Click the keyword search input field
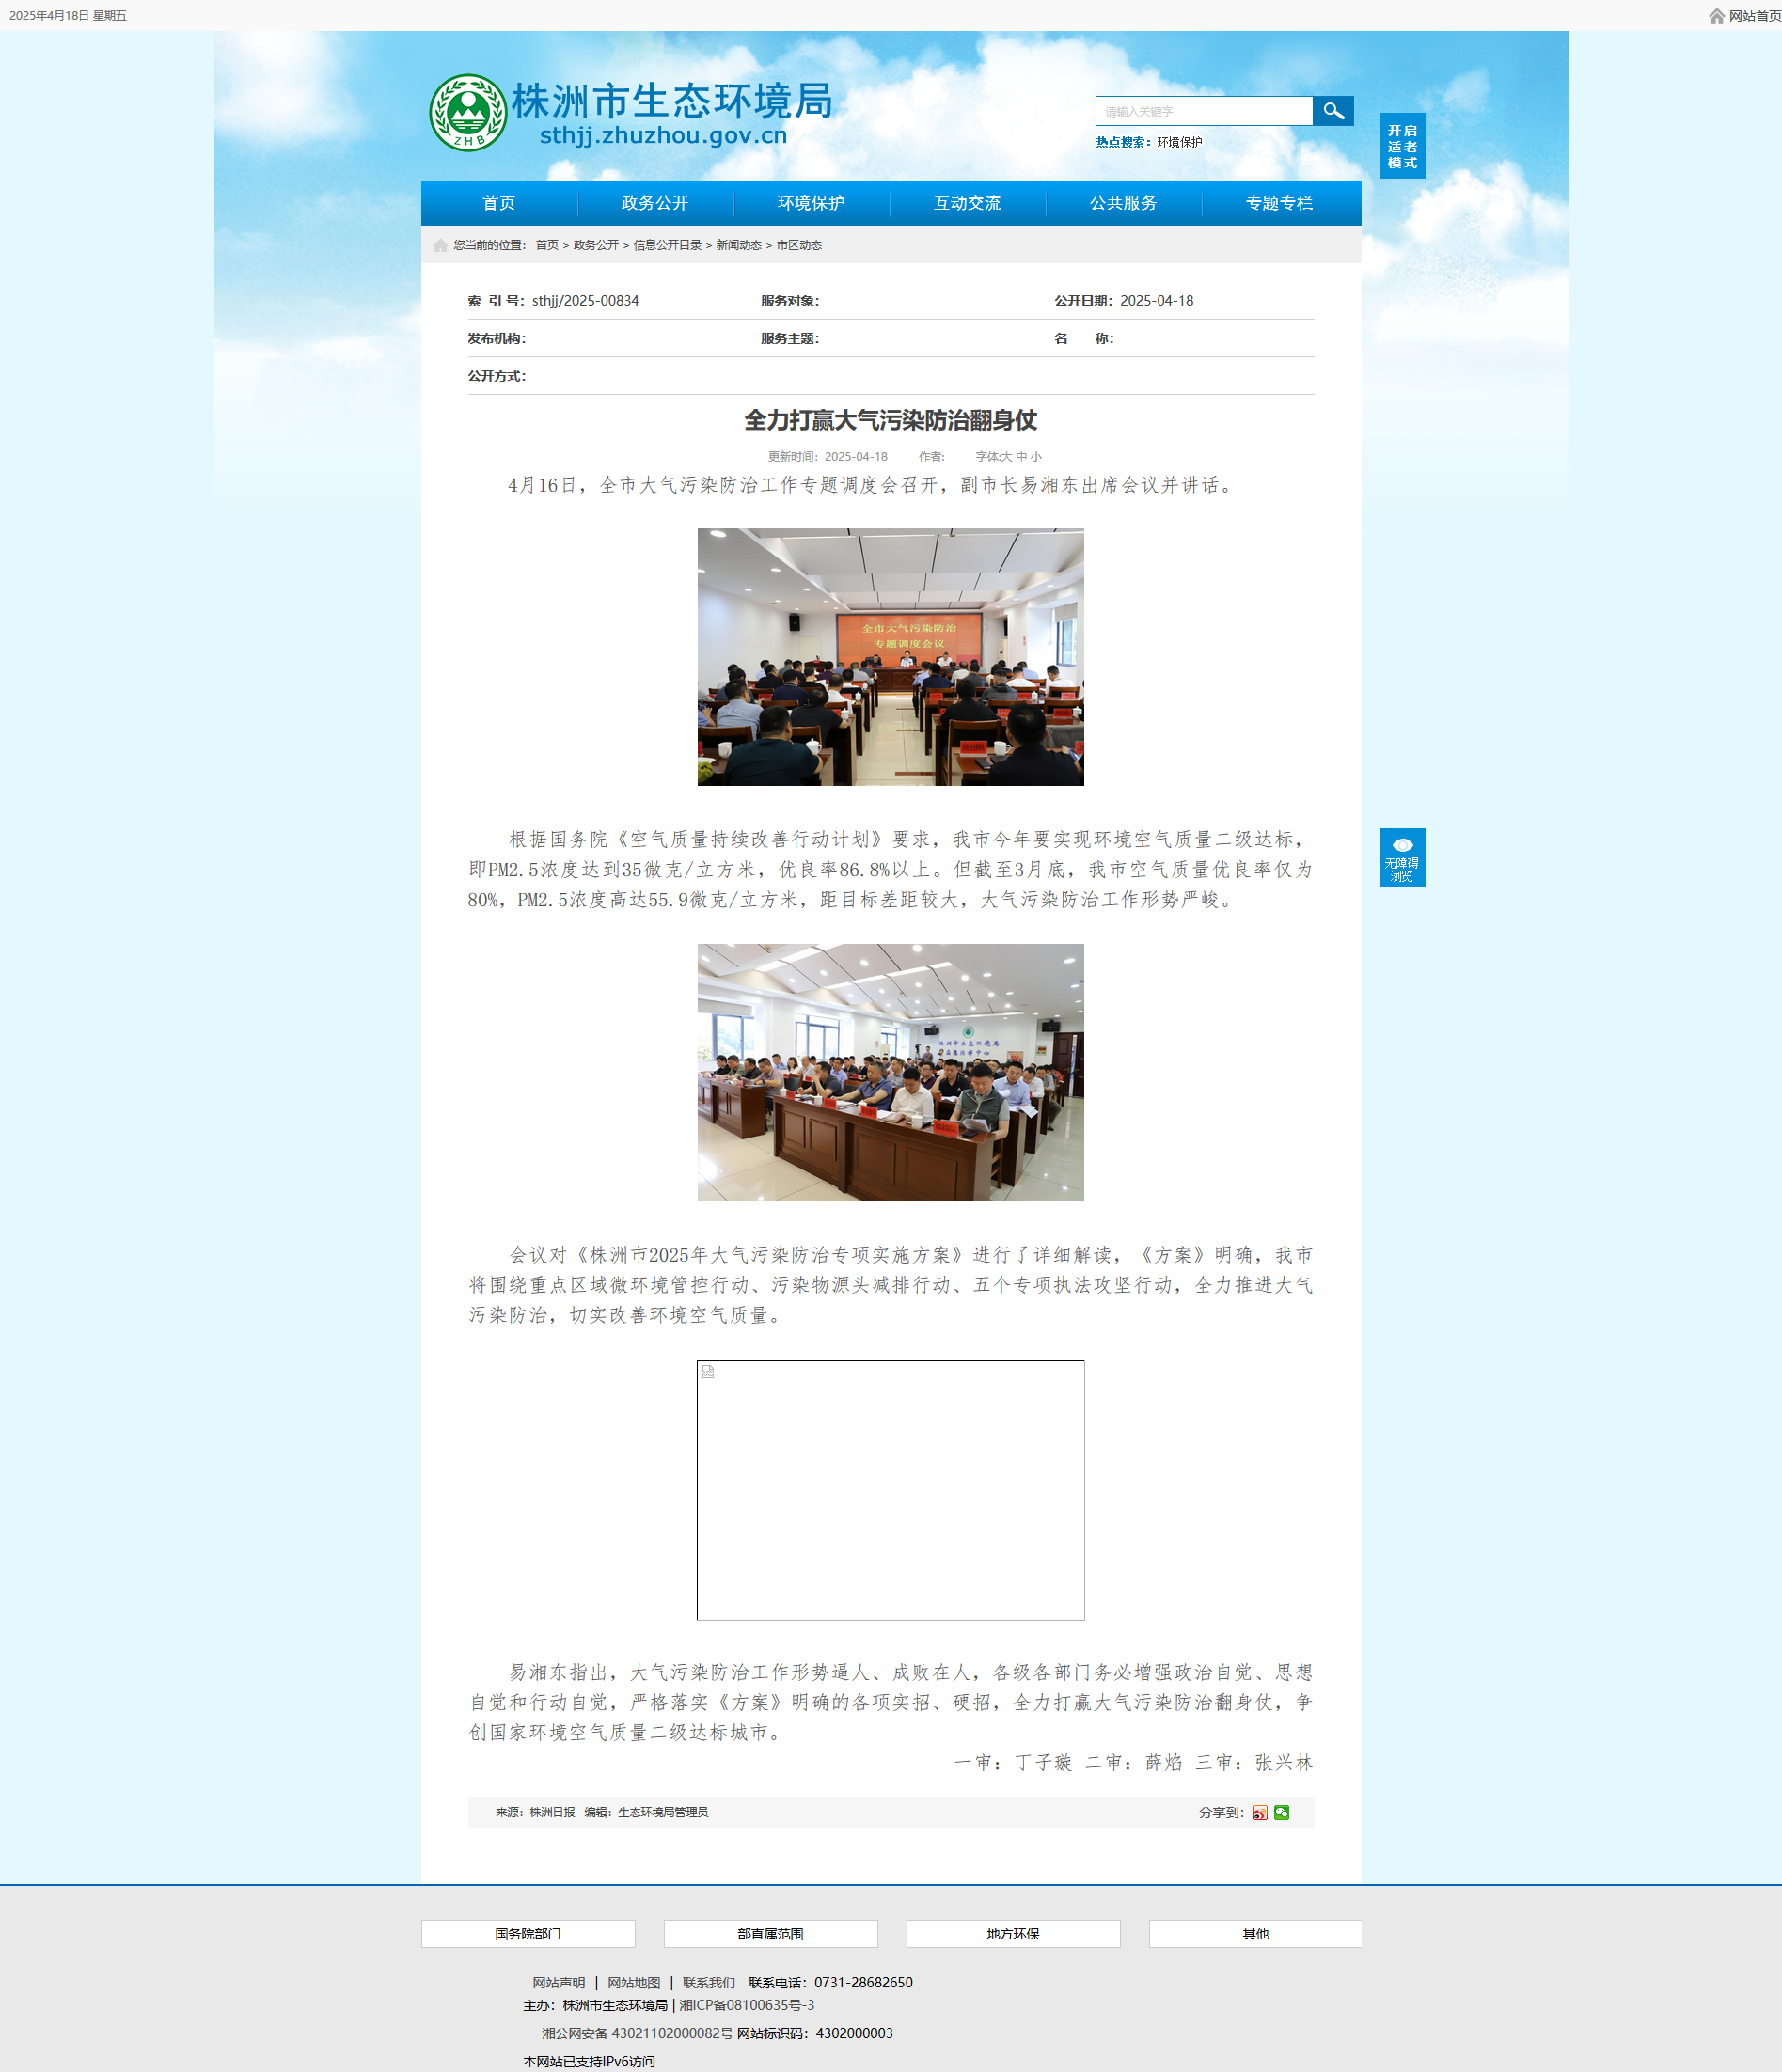The image size is (1782, 2072). 1203,111
